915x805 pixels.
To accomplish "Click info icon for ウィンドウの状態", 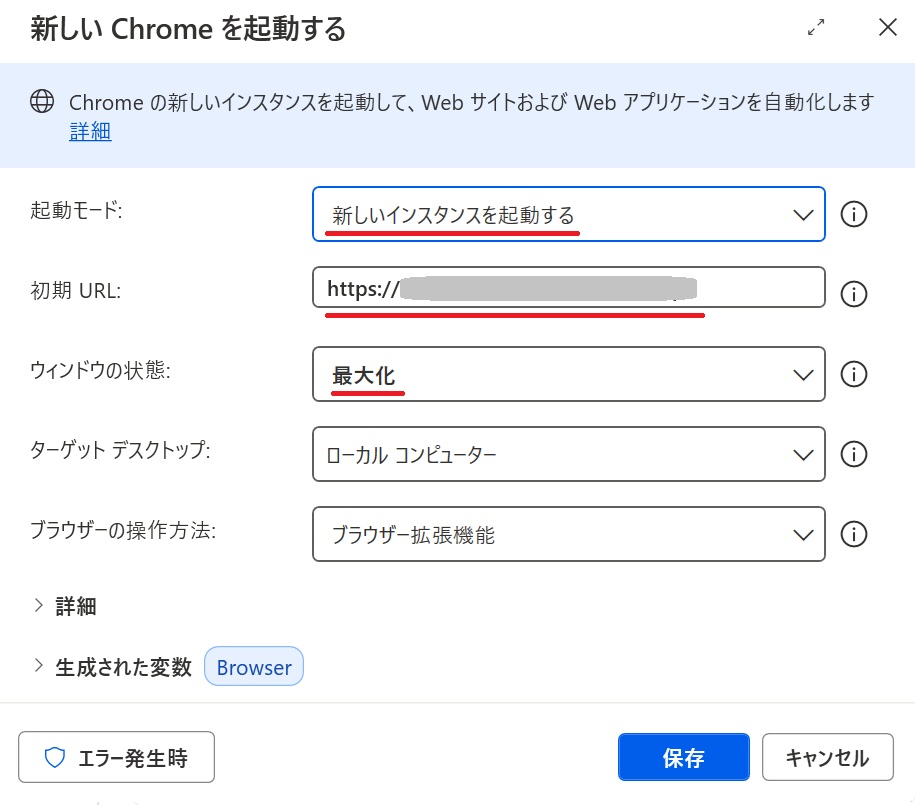I will (853, 374).
